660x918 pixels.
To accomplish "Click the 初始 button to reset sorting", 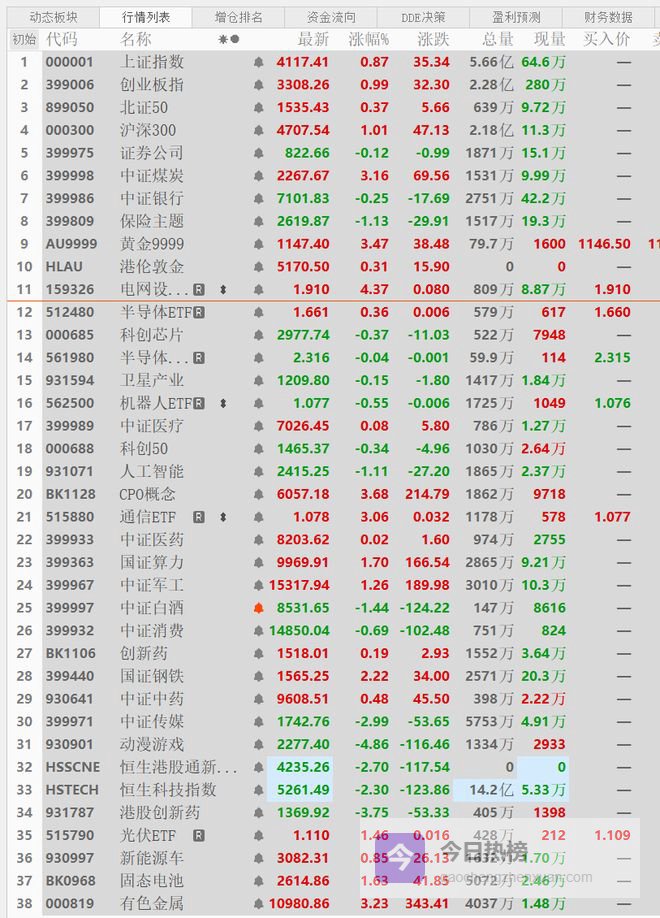I will [23, 39].
